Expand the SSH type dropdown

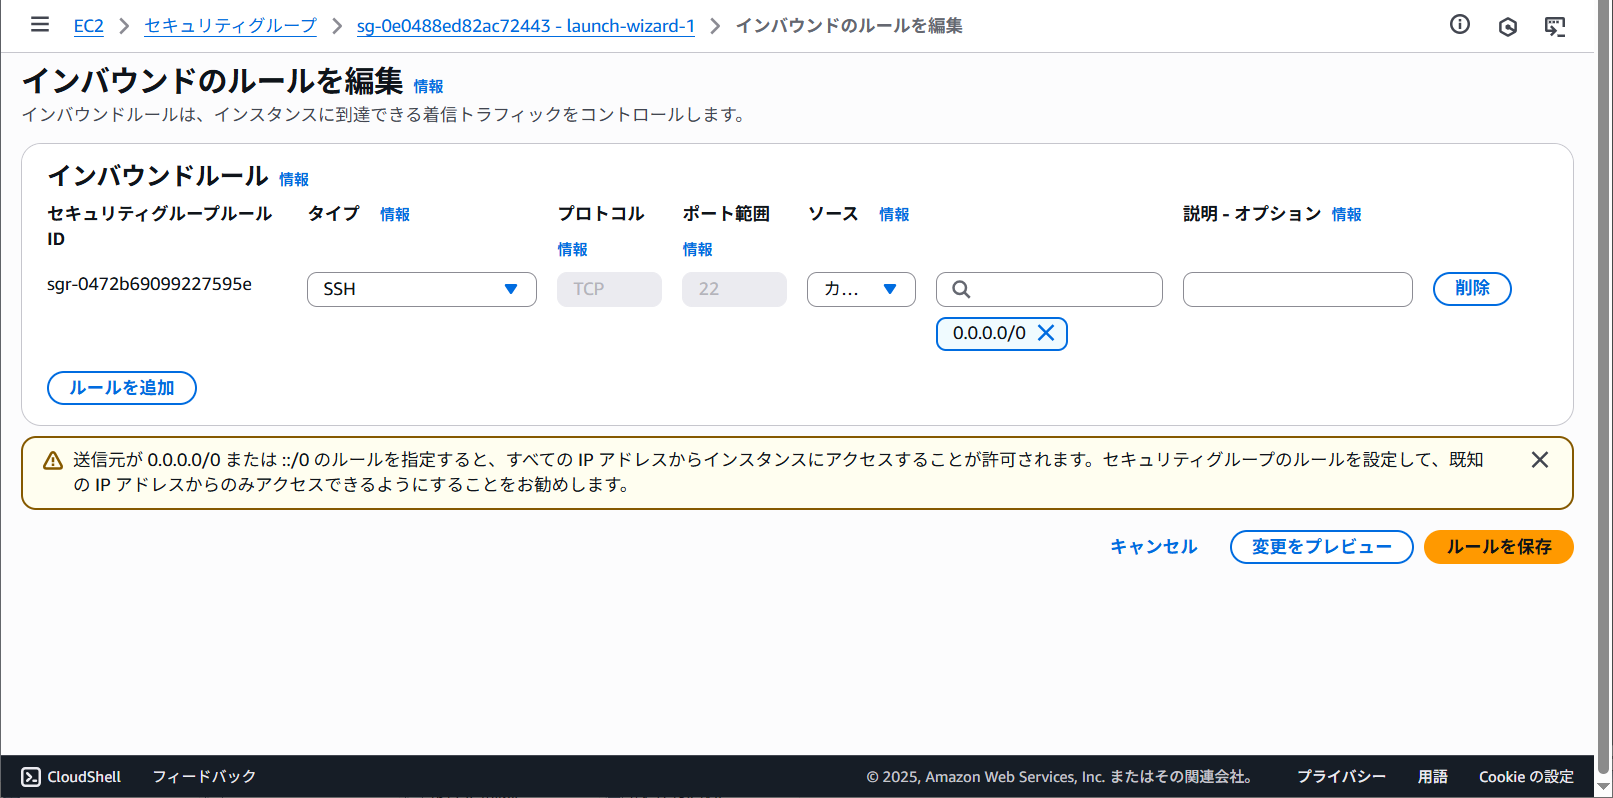click(x=421, y=289)
